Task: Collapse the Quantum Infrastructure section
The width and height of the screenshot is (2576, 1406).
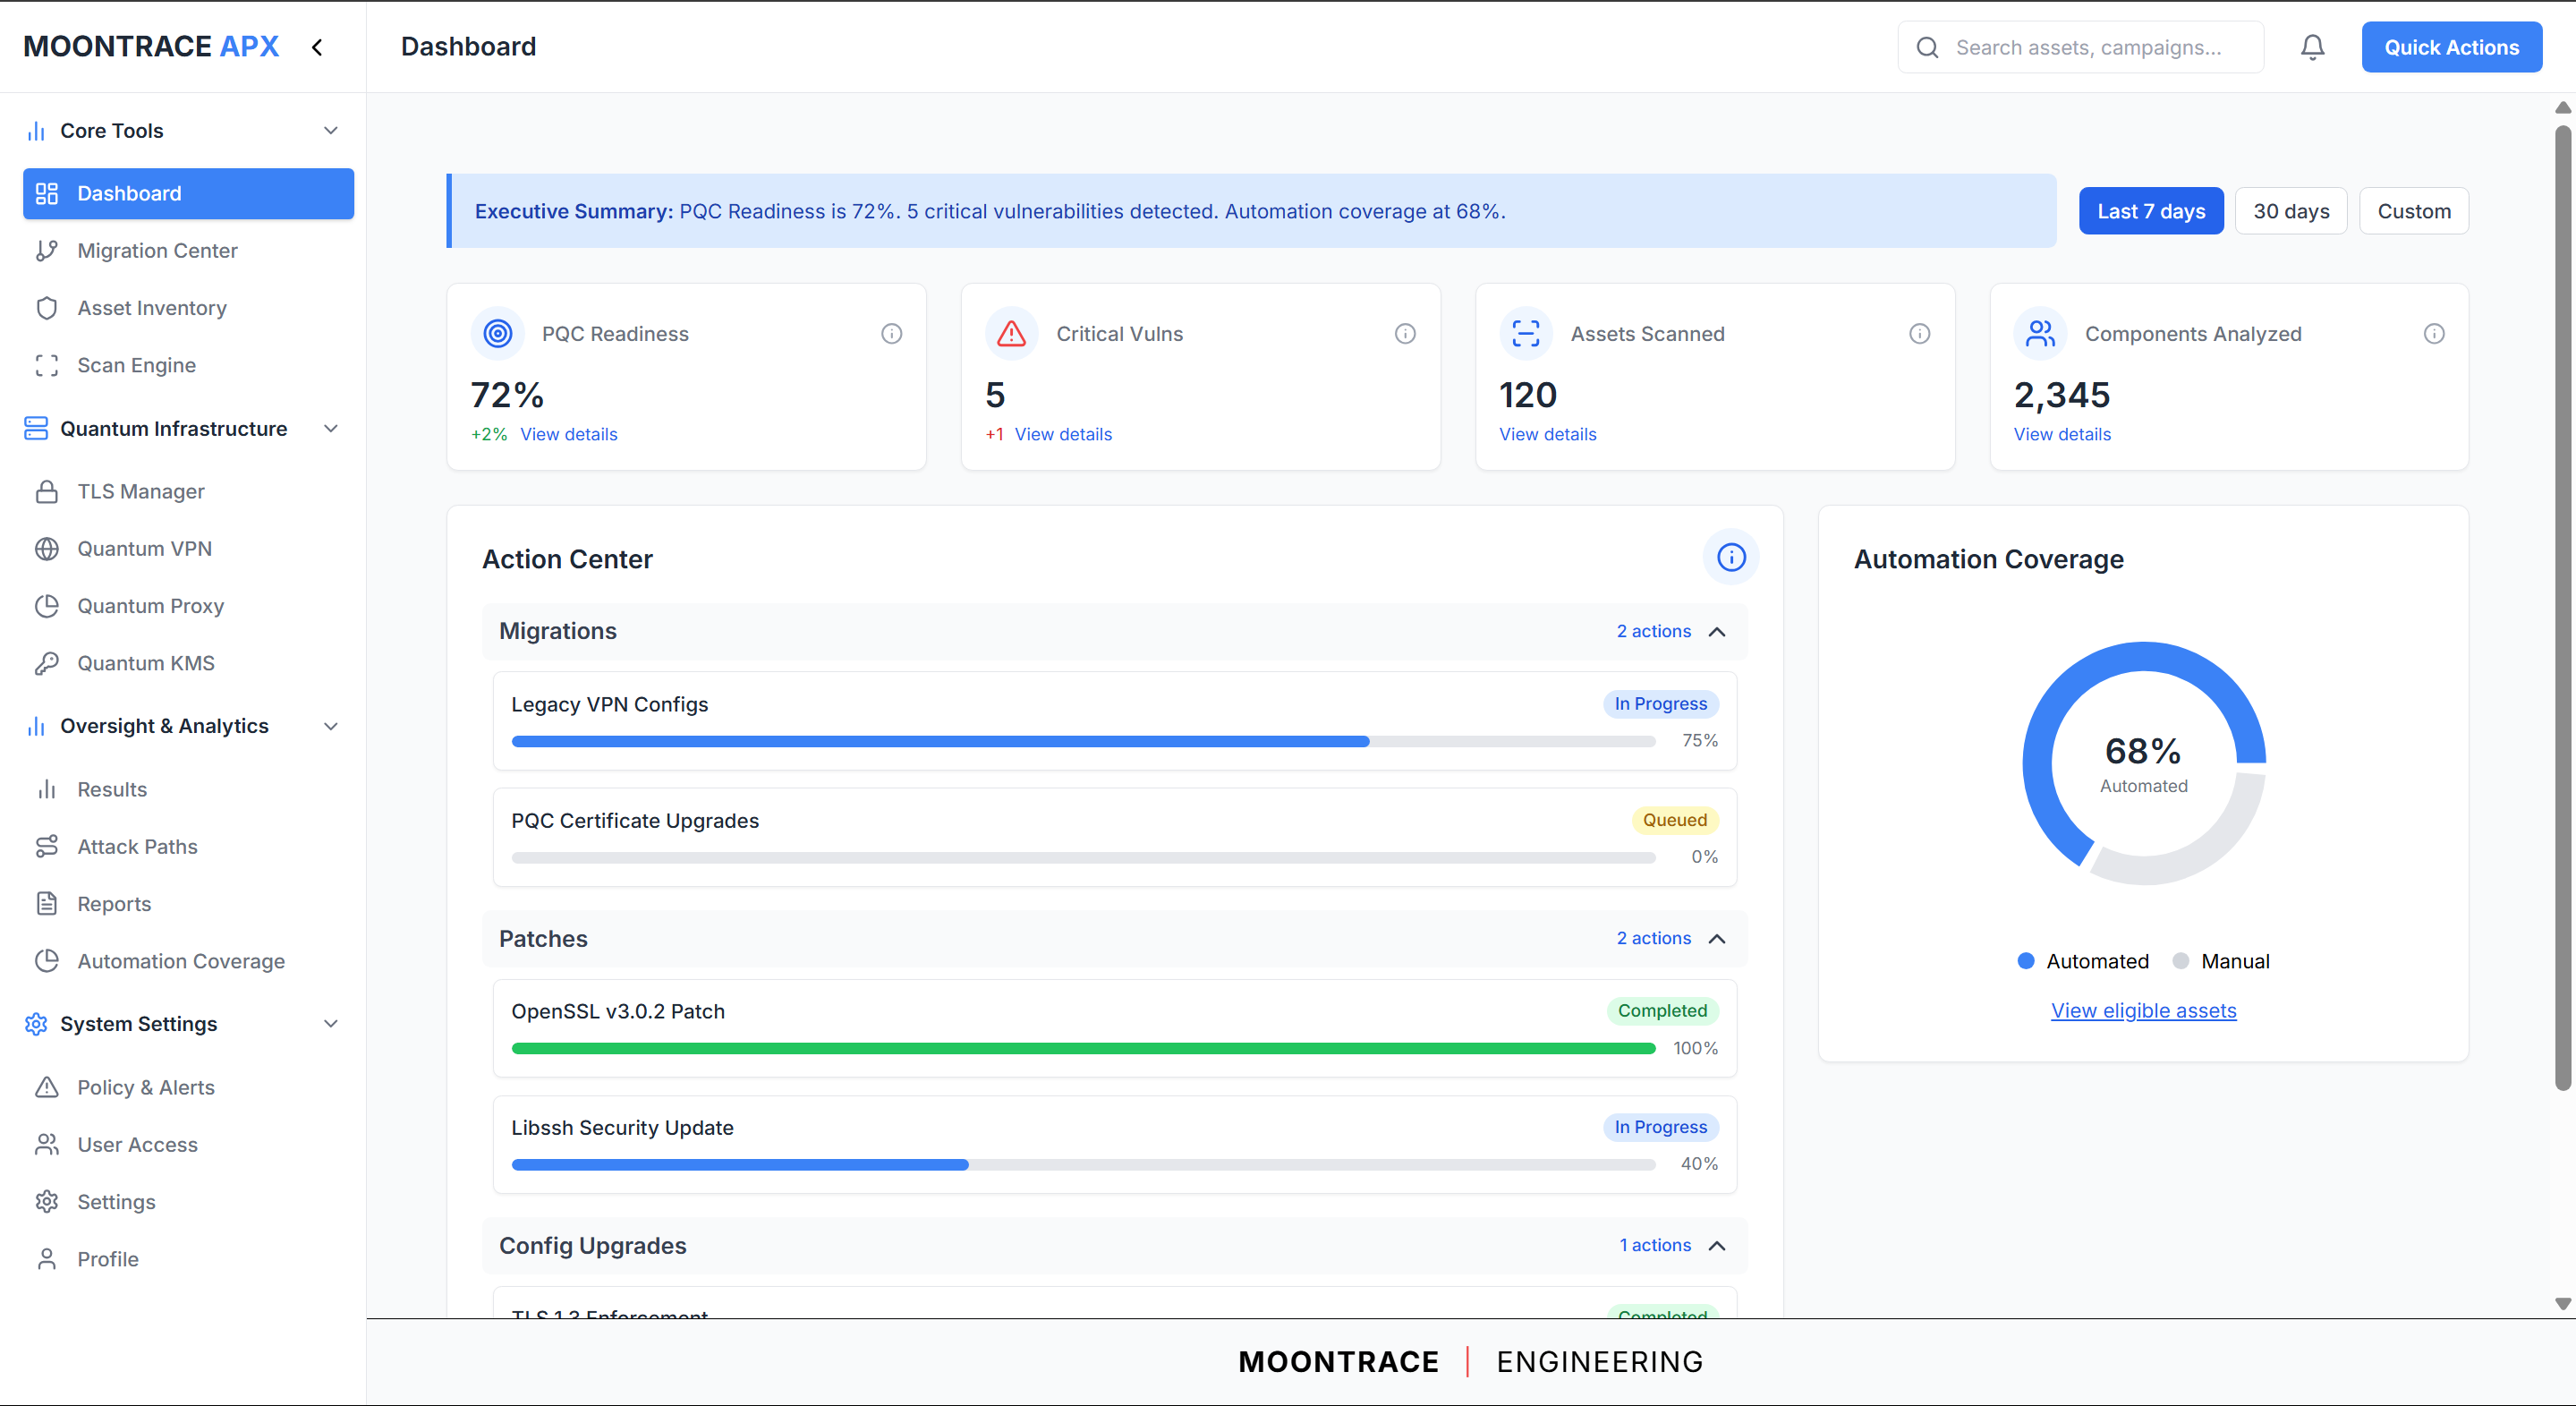Action: coord(331,429)
